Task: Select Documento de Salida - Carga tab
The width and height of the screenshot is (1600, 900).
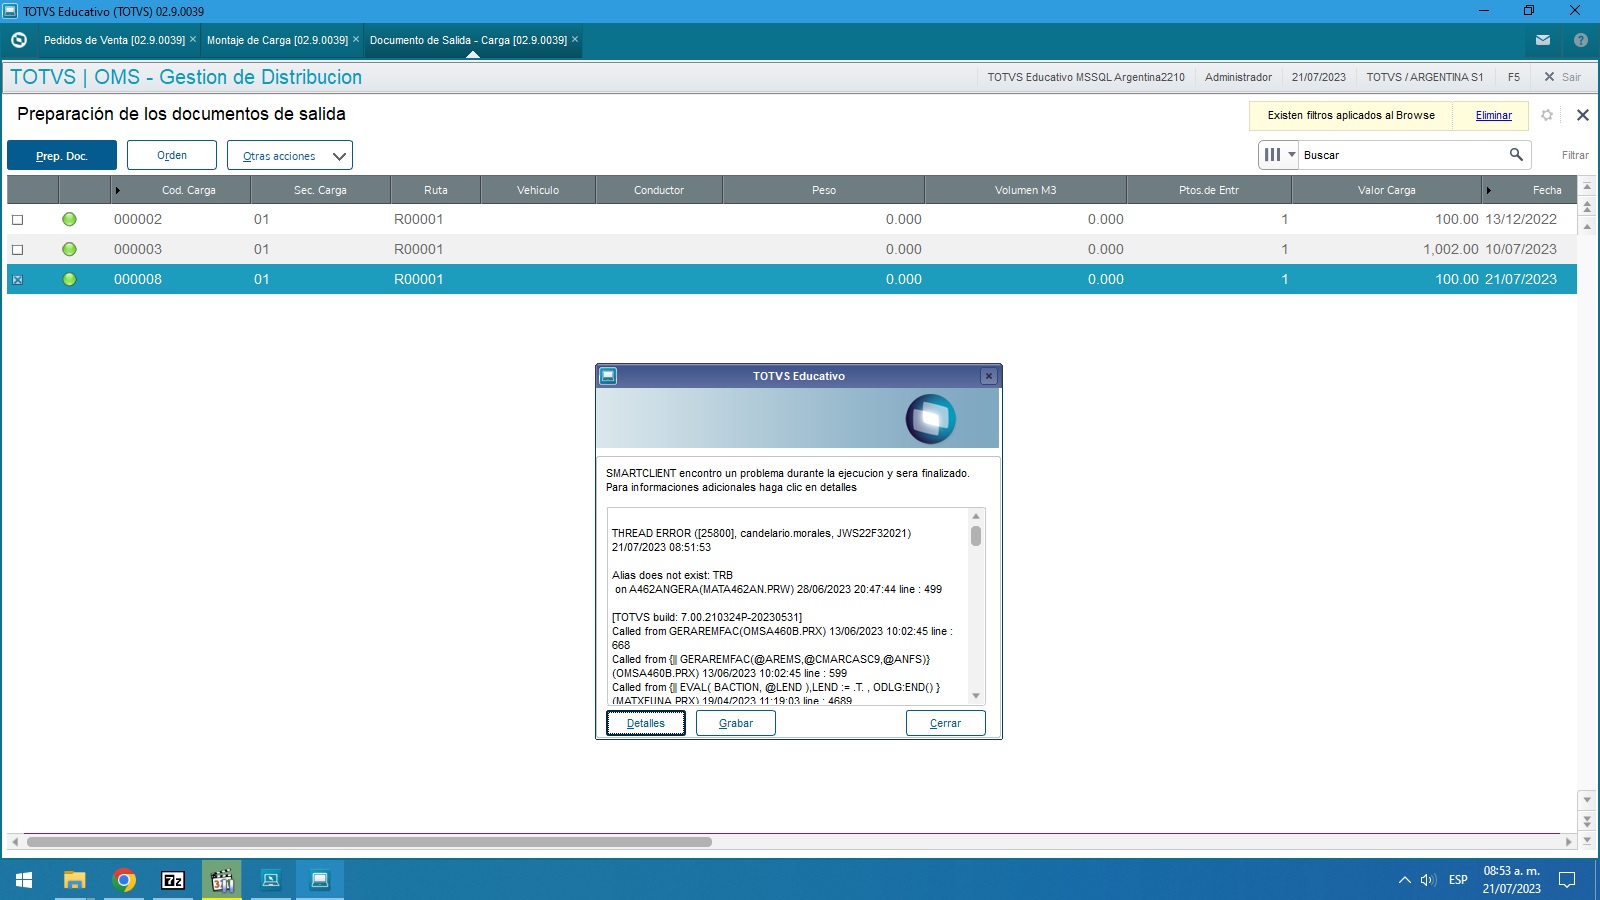Action: [468, 40]
